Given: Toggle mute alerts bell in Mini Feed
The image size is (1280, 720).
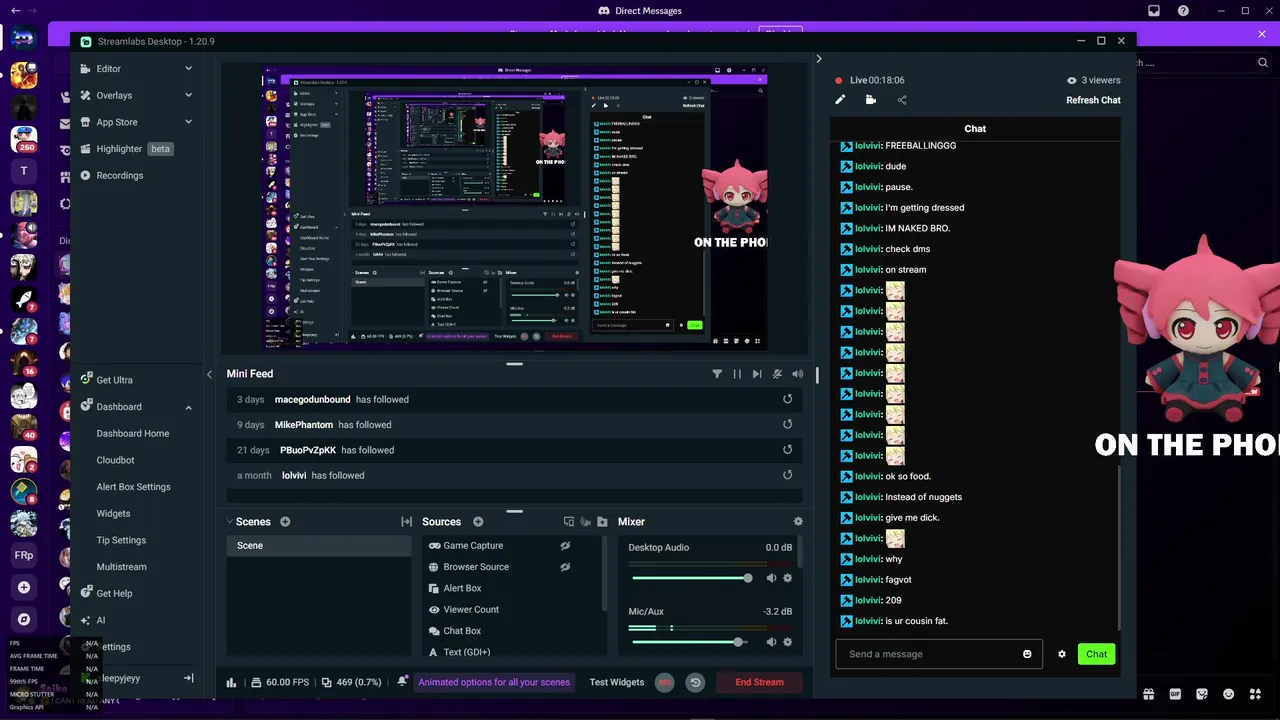Looking at the screenshot, I should tap(777, 374).
